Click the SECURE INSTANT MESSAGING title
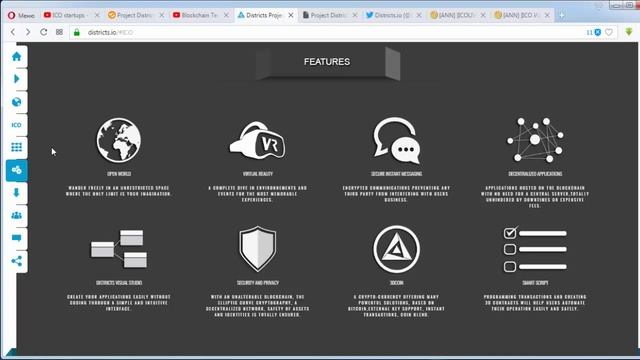This screenshot has width=640, height=360. point(396,174)
